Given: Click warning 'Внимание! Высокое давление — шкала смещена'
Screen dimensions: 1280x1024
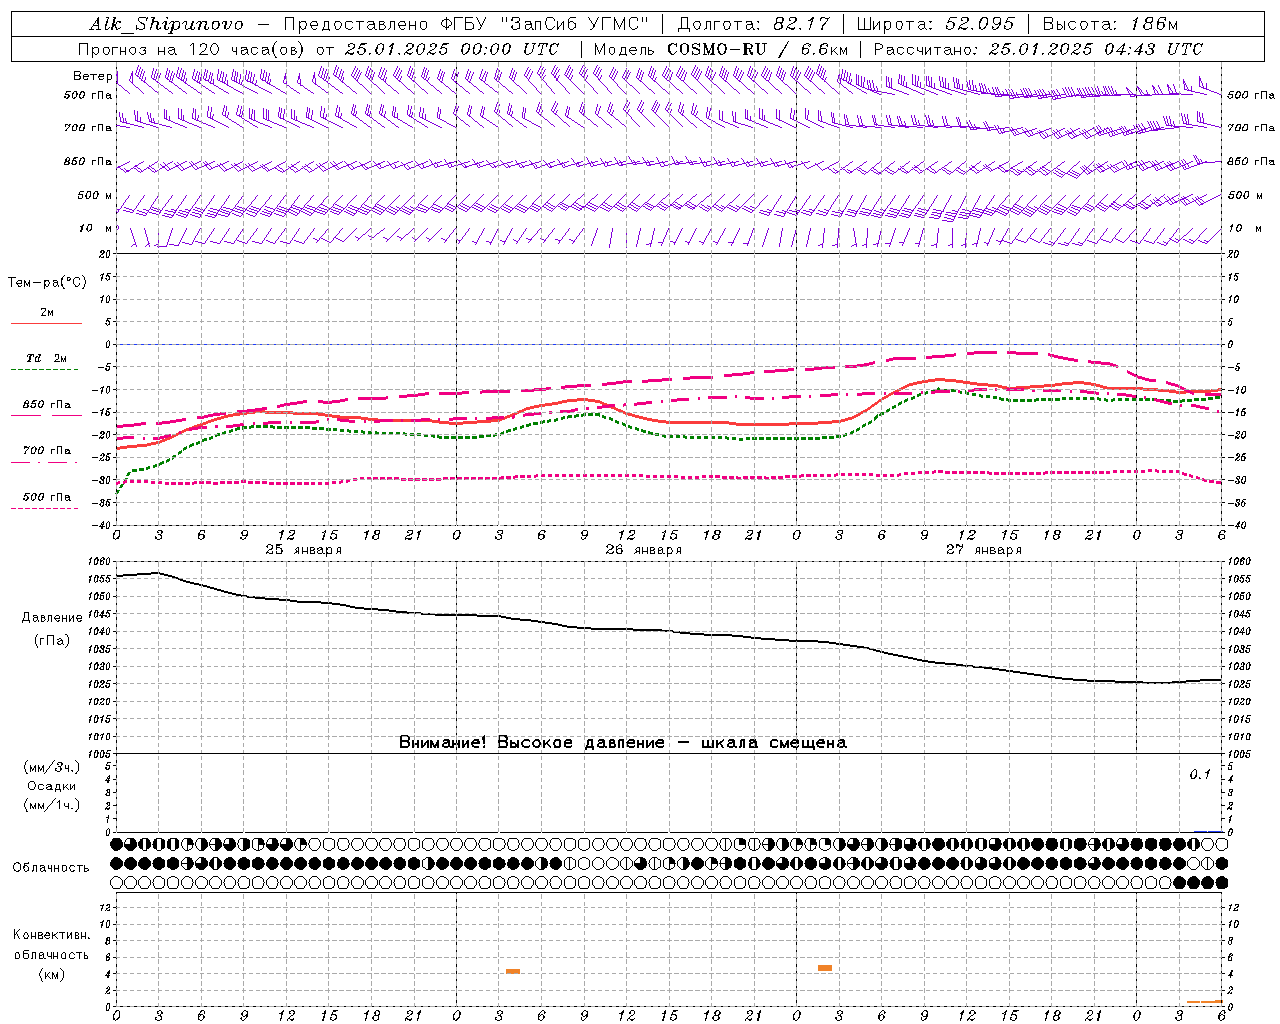Looking at the screenshot, I should tap(623, 742).
